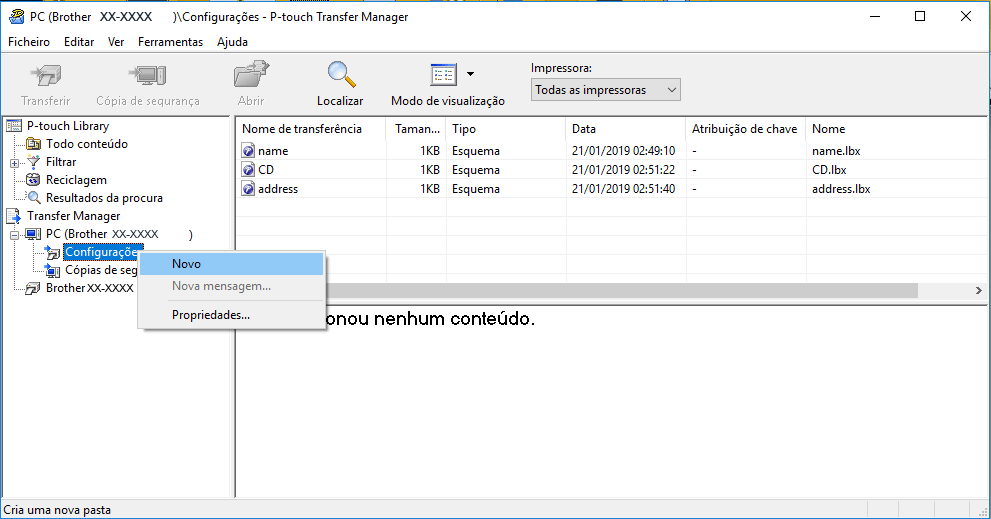This screenshot has width=991, height=519.
Task: Click the Filtrar funnel icon
Action: [x=33, y=162]
